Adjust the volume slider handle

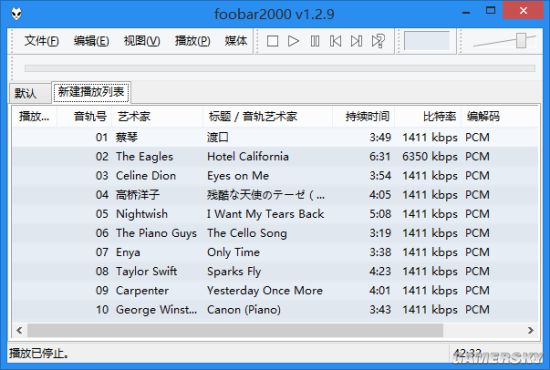click(521, 40)
